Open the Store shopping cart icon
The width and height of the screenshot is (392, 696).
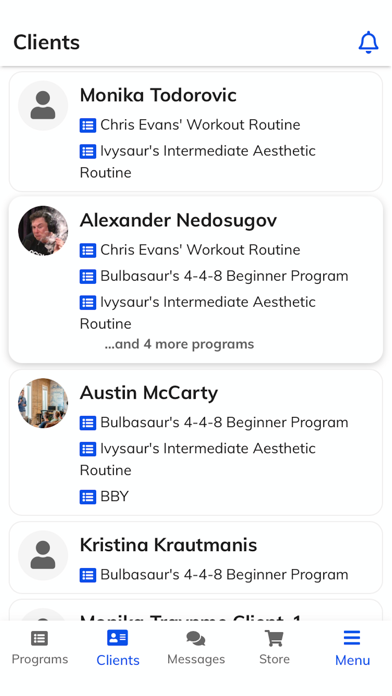(274, 638)
